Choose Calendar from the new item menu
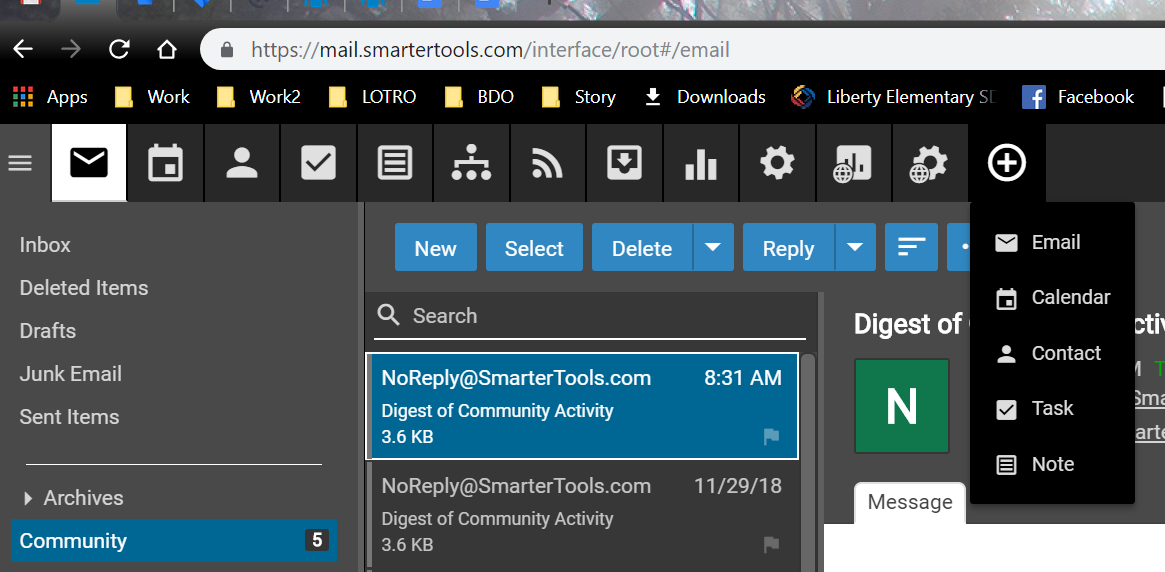Screen dimensions: 1165x572 click(1070, 298)
